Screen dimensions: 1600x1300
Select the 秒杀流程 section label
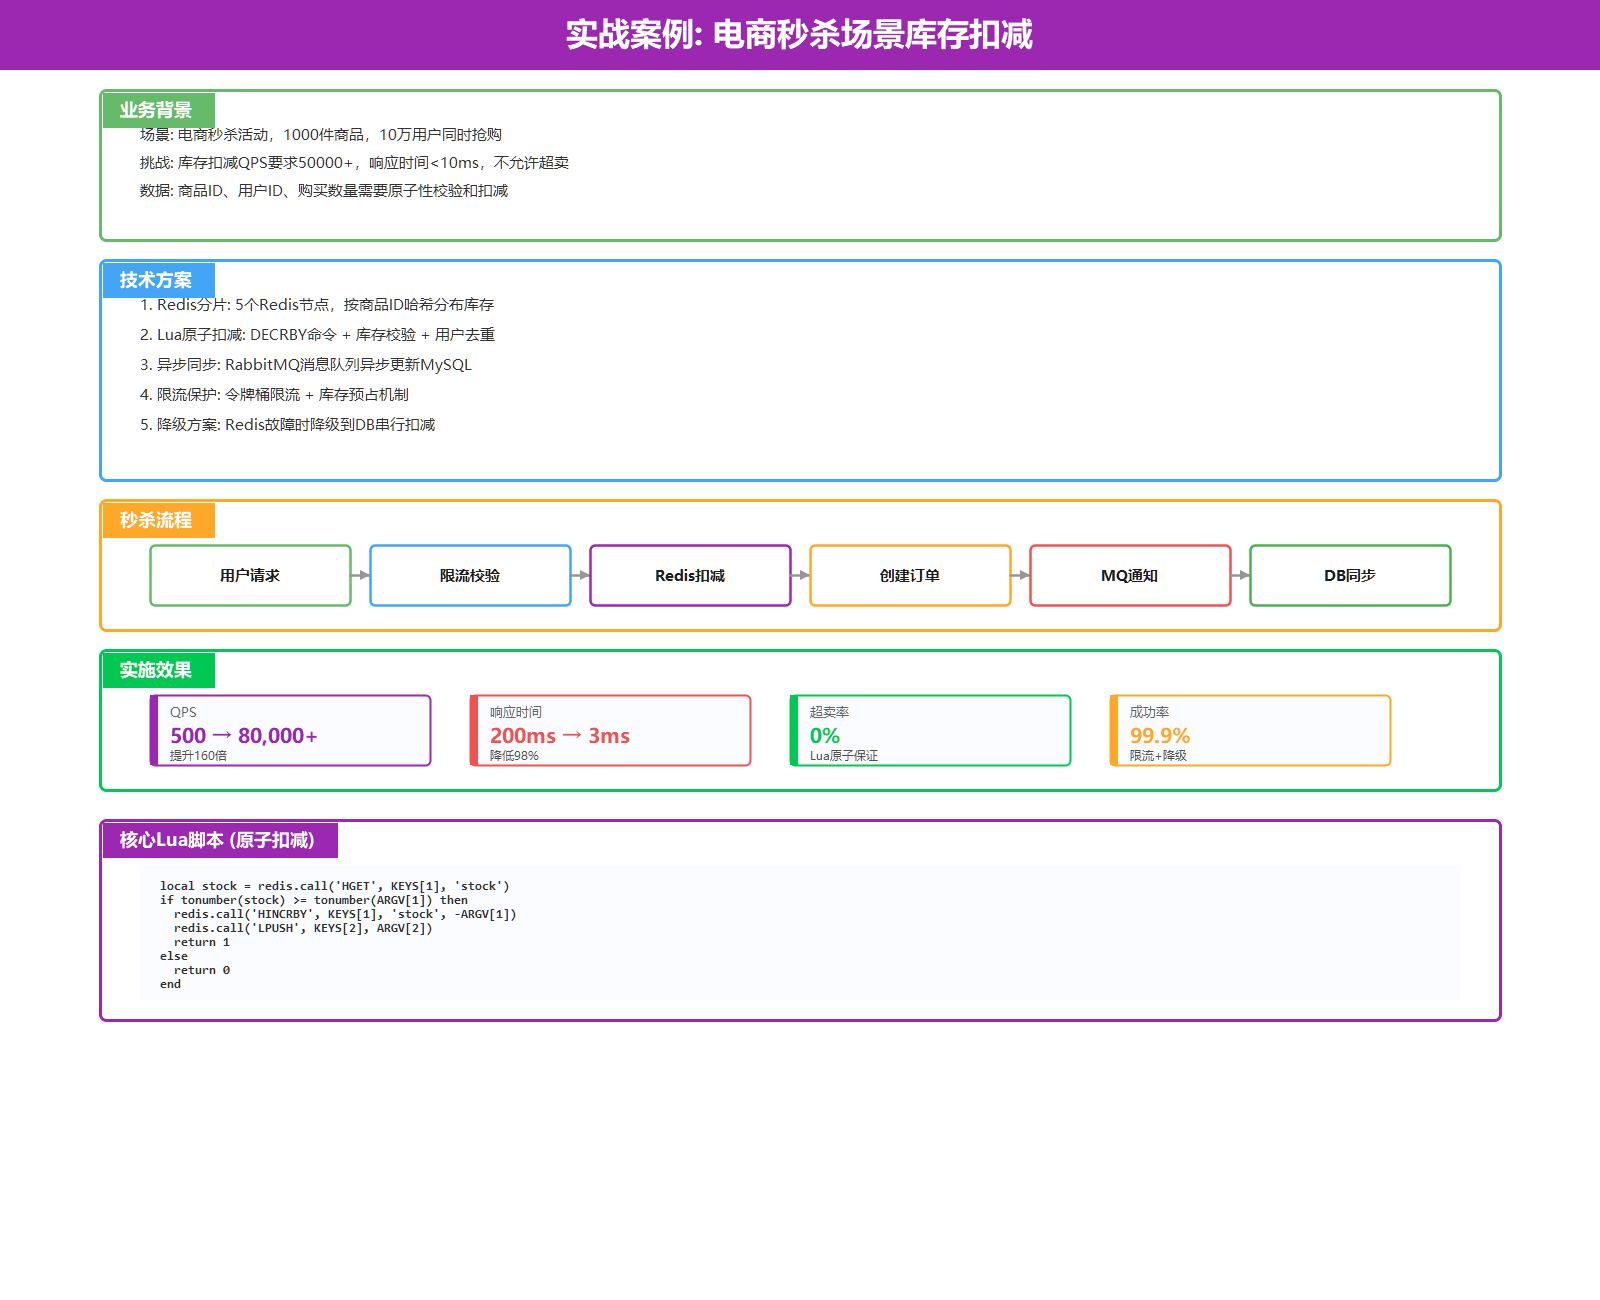point(157,520)
